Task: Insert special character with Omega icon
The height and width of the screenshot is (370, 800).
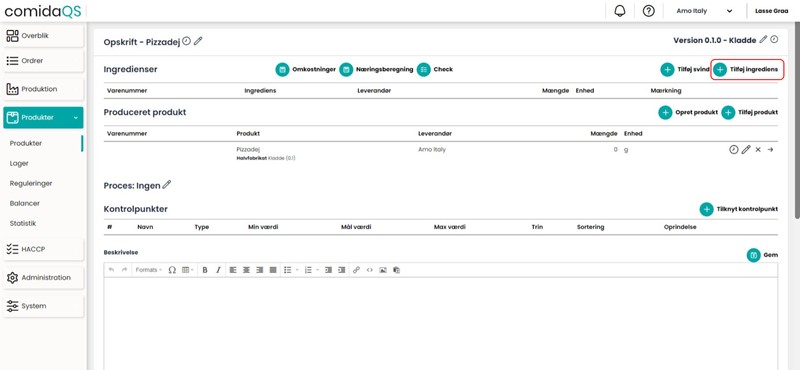Action: pos(172,270)
